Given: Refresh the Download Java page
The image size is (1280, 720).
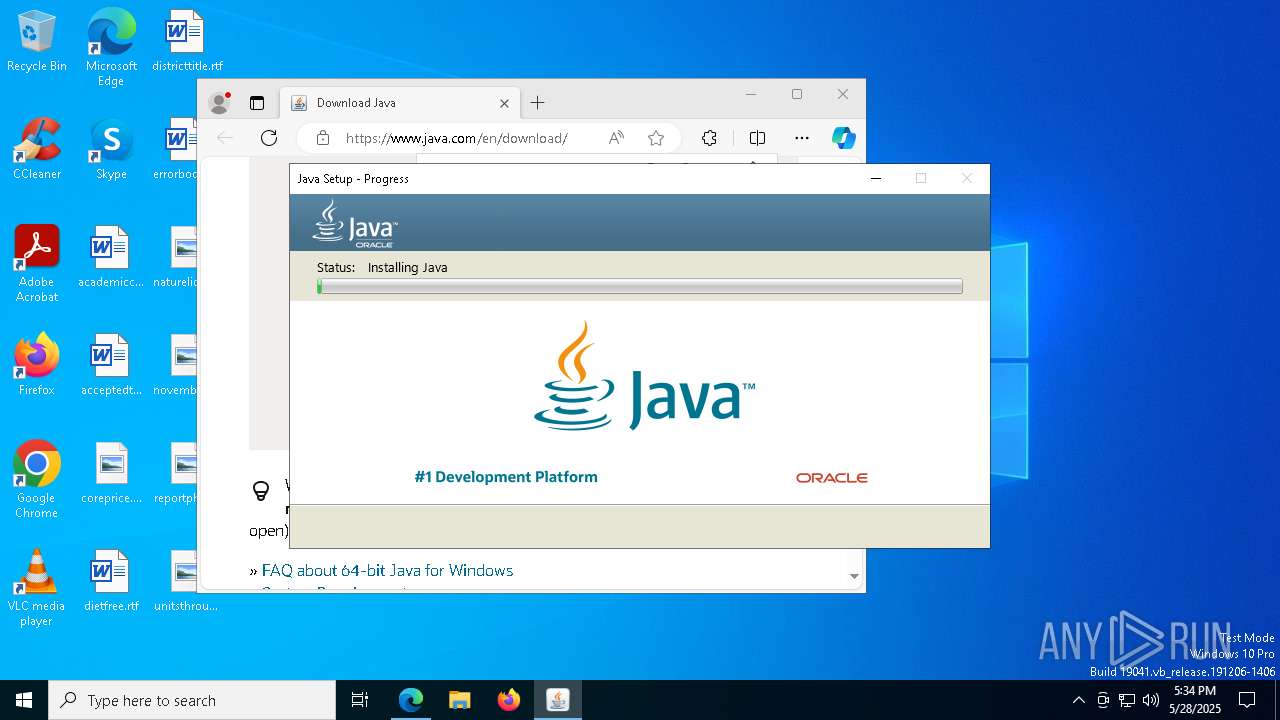Looking at the screenshot, I should click(269, 138).
